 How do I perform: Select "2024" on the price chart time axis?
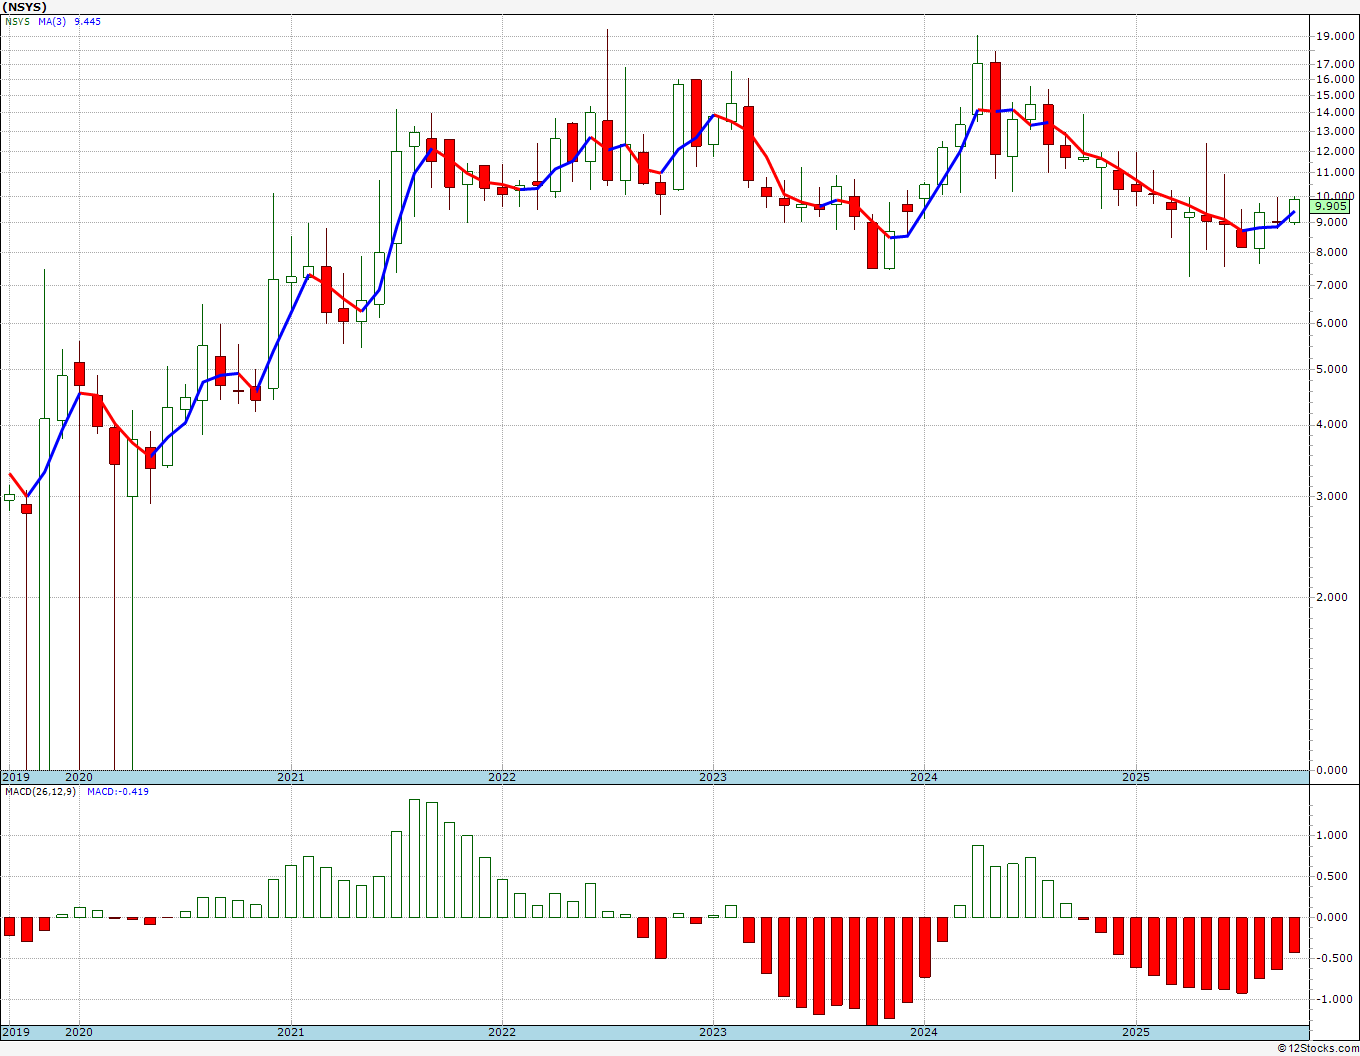tap(924, 777)
